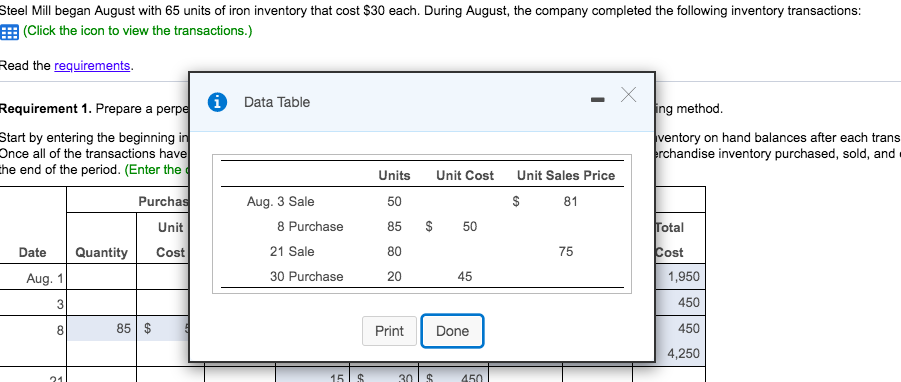Viewport: 901px width, 382px height.
Task: Click the 'Quantity' column header in worksheet
Action: click(102, 253)
